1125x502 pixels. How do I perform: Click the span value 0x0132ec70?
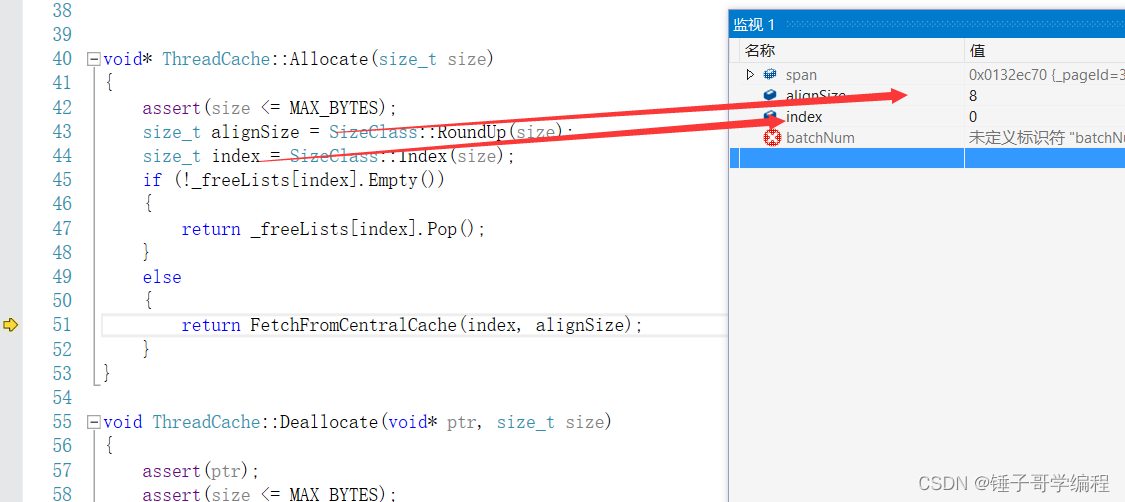[x=1046, y=75]
